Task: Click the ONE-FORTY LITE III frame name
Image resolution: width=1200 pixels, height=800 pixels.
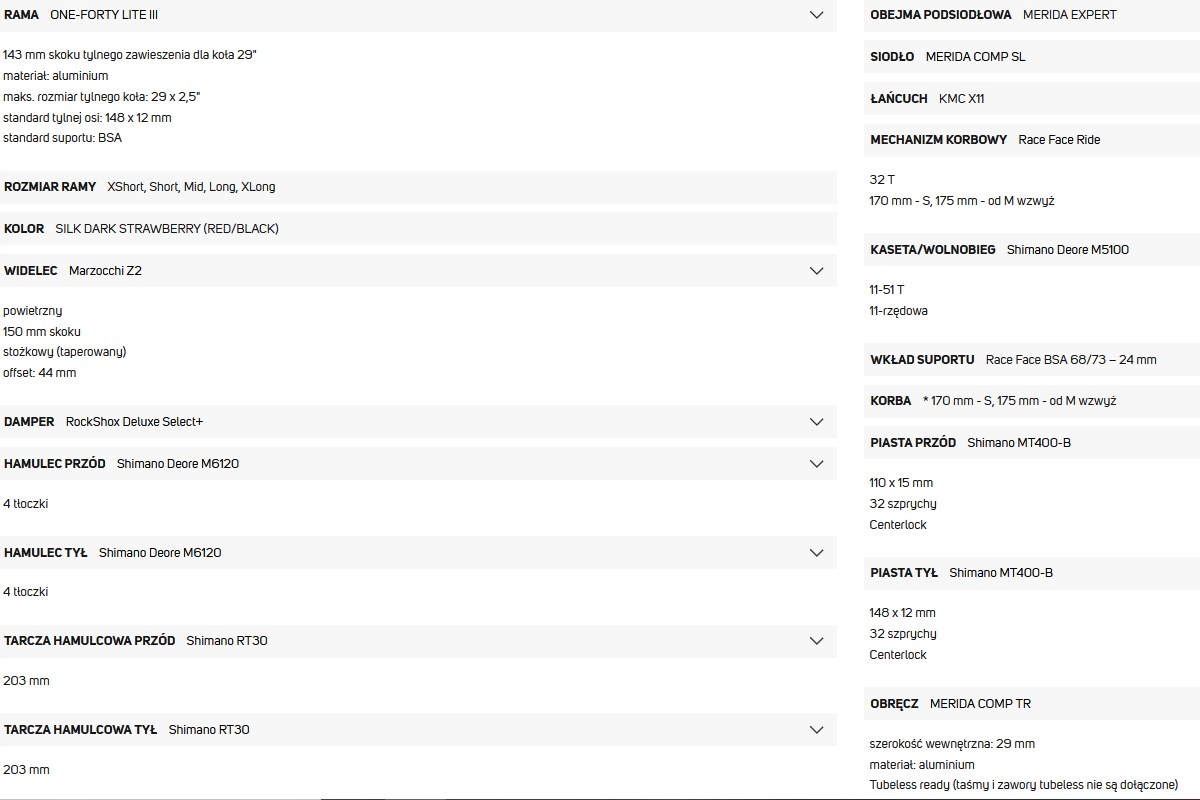Action: [x=104, y=15]
